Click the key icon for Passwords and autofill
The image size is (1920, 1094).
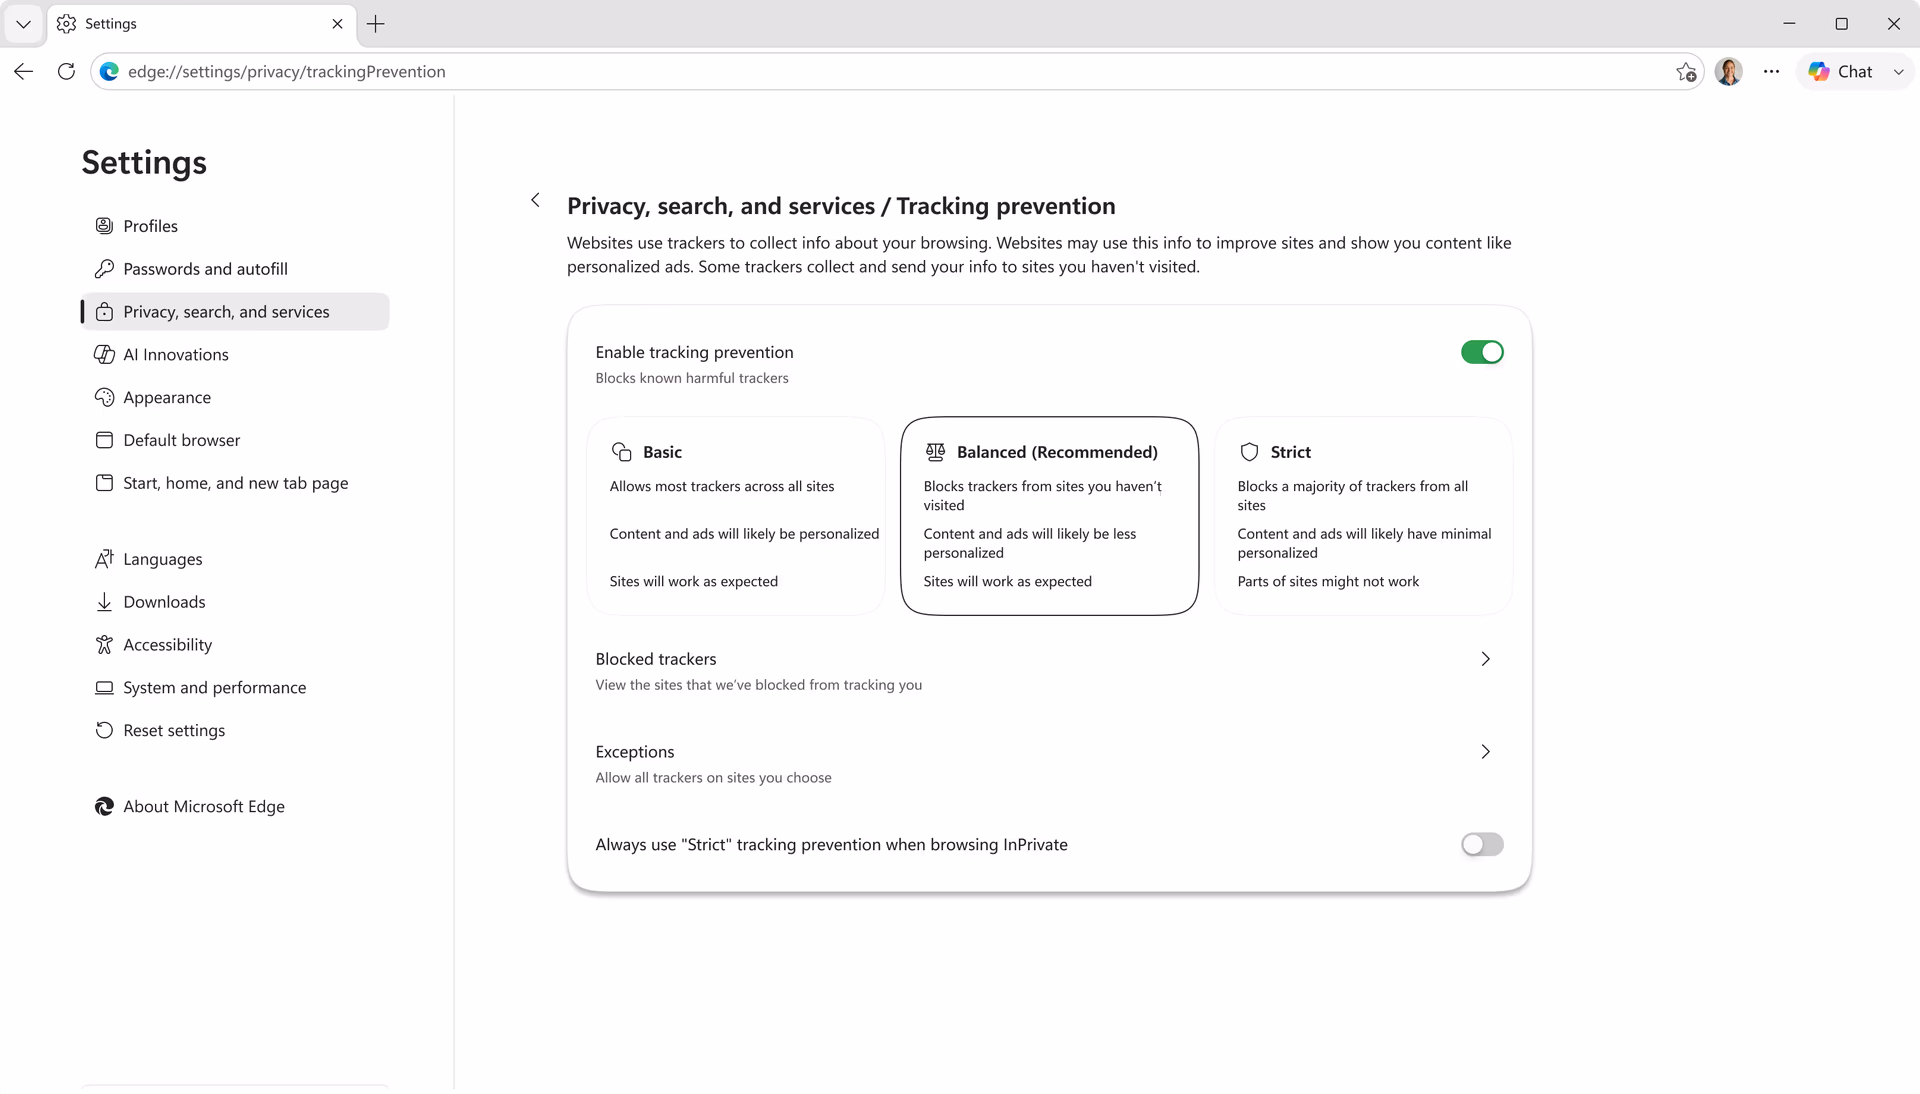click(x=104, y=269)
